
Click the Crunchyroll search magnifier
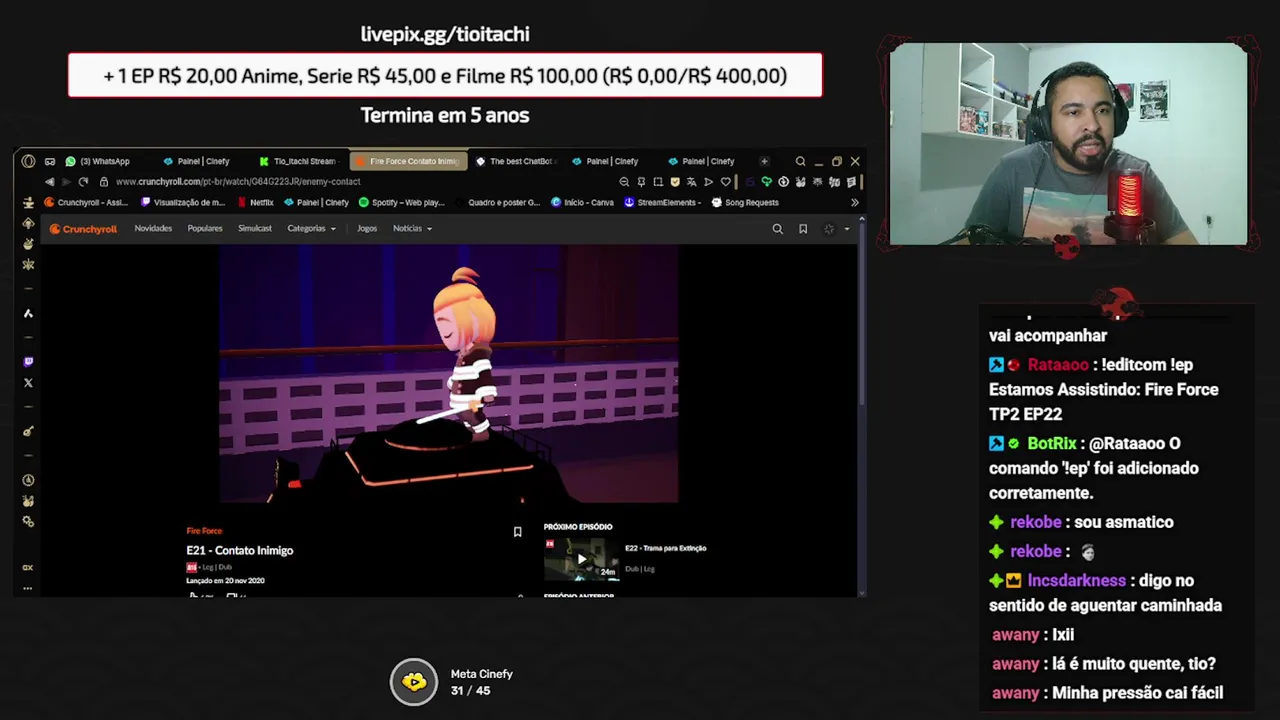(x=777, y=229)
